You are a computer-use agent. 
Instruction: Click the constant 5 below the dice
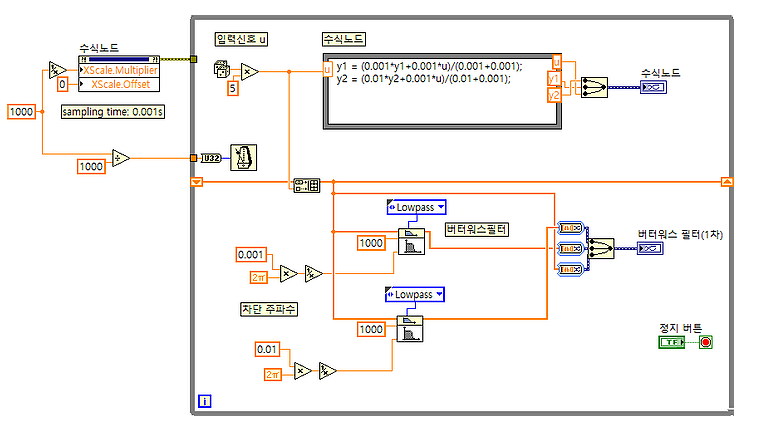click(x=233, y=88)
